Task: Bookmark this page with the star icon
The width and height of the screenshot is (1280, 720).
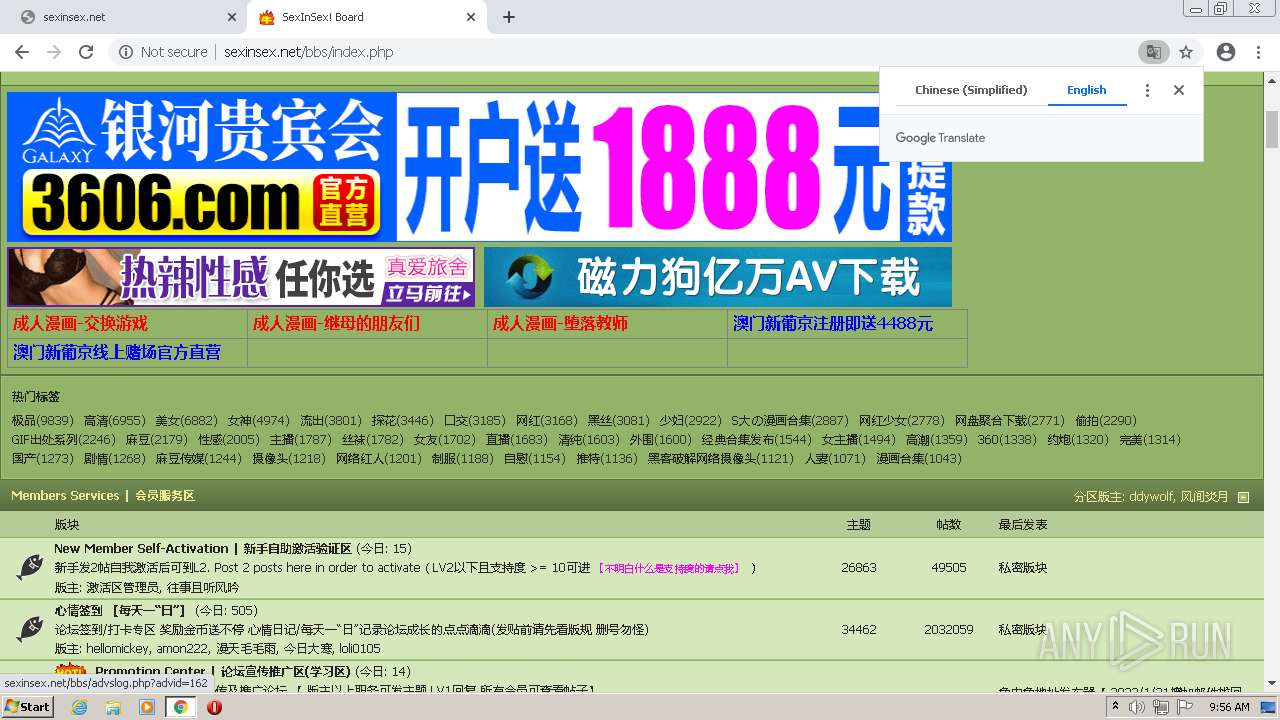Action: (x=1186, y=52)
